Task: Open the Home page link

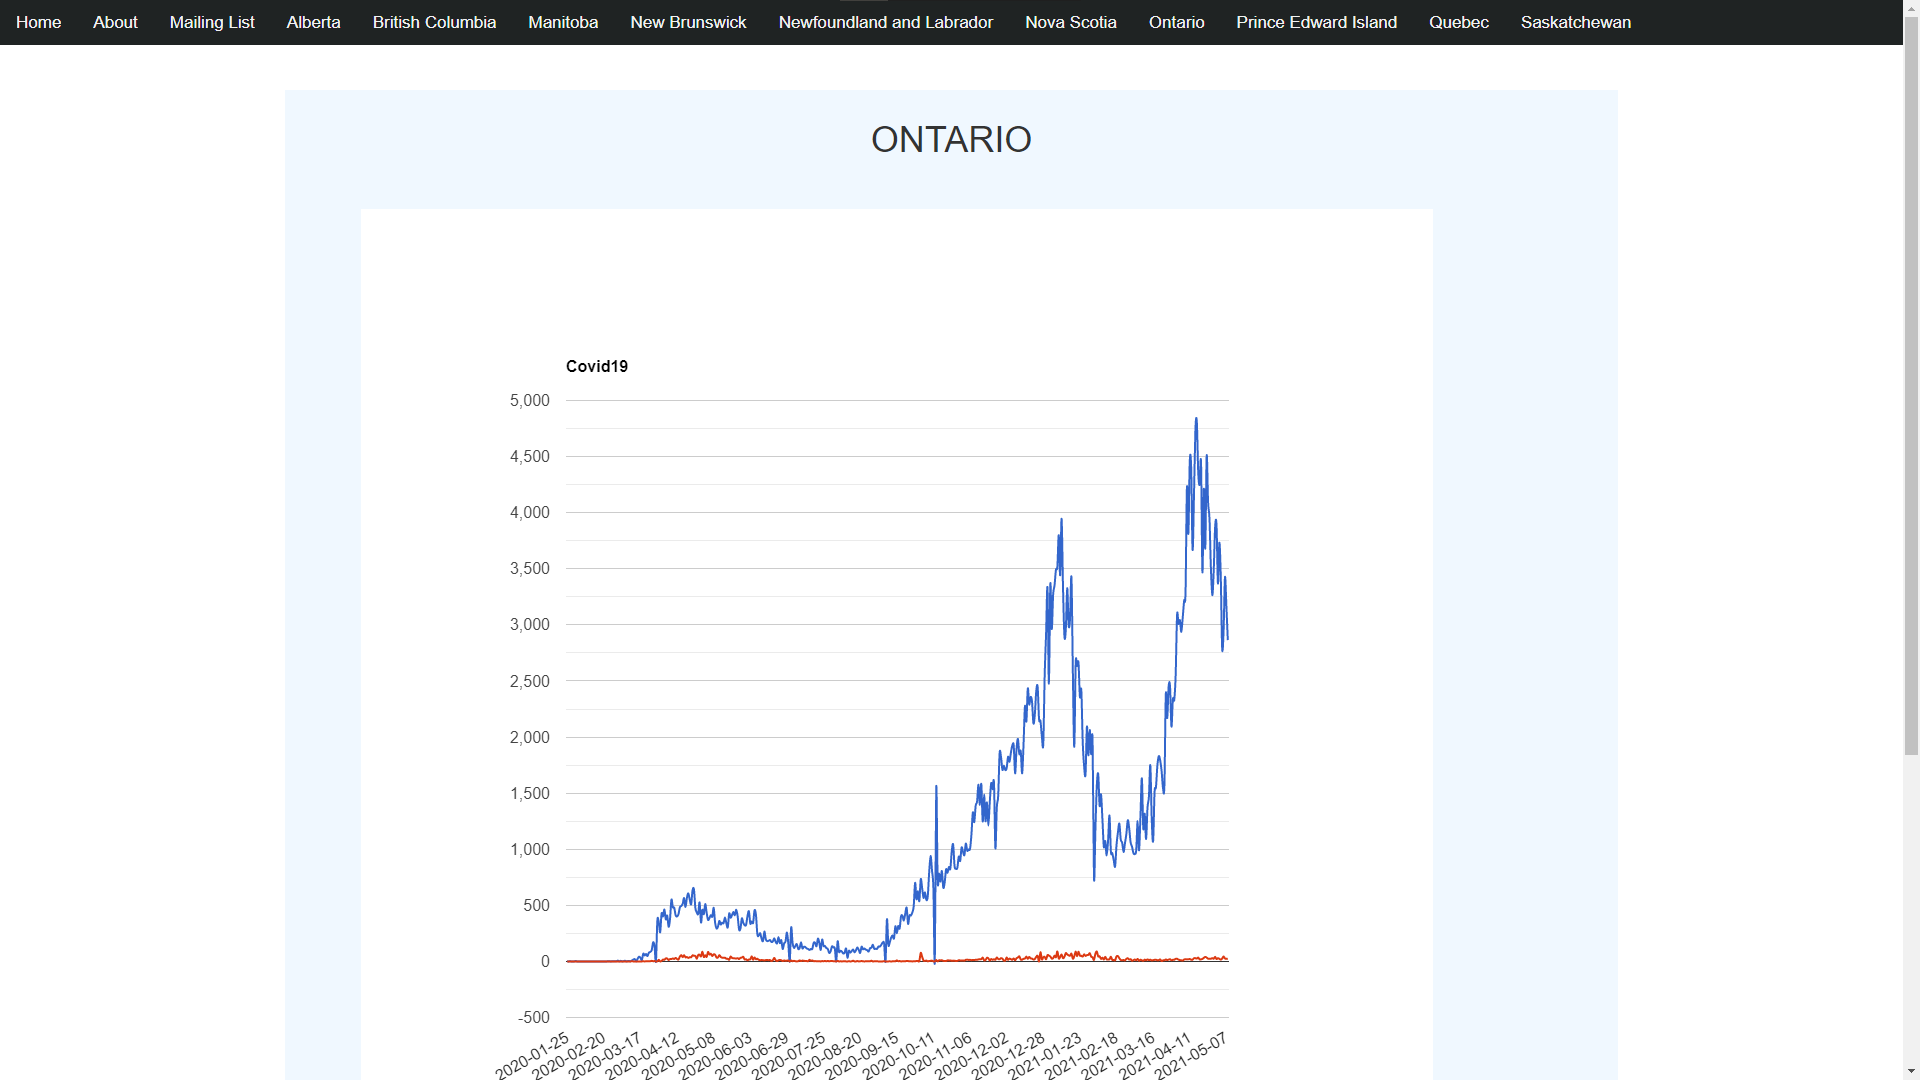Action: pyautogui.click(x=38, y=22)
